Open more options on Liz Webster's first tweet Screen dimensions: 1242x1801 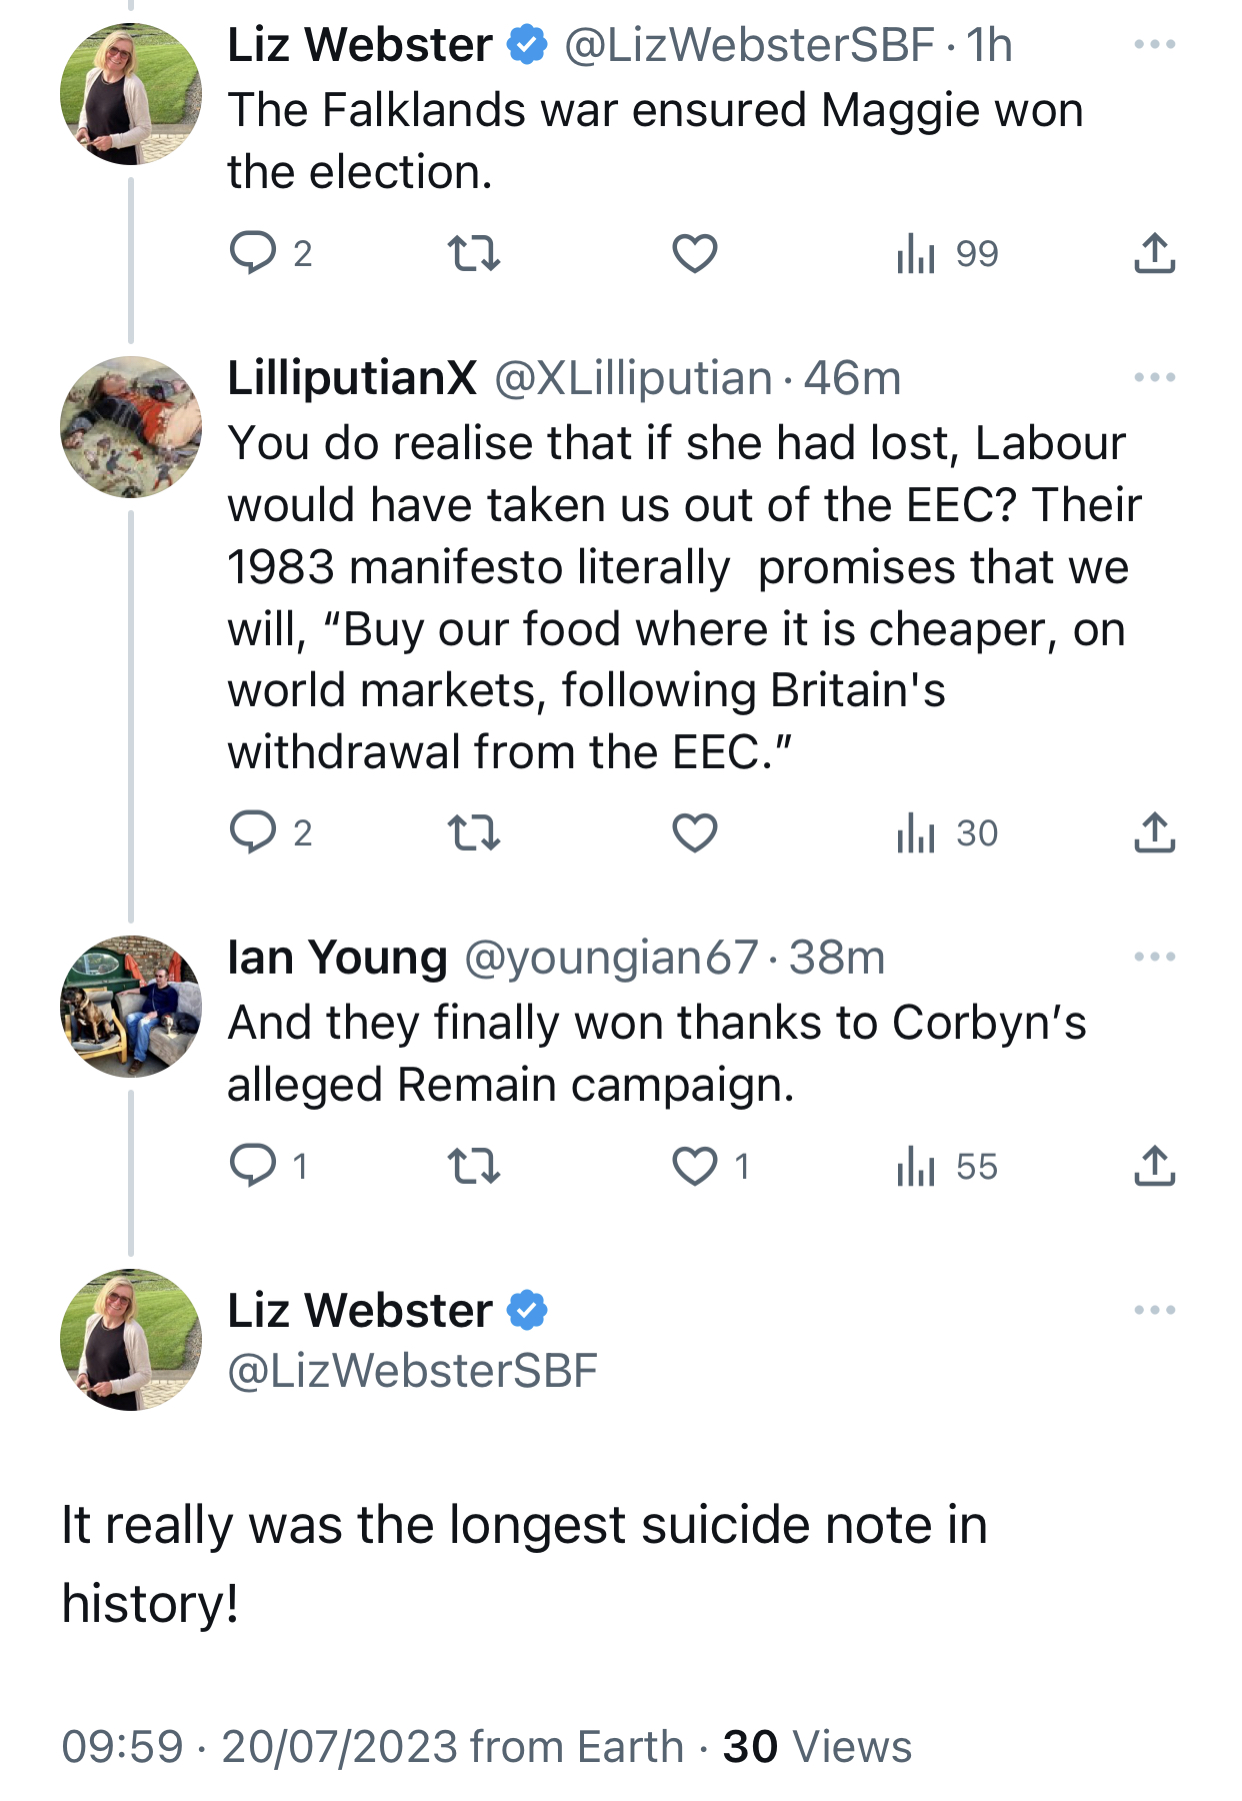coord(1154,45)
